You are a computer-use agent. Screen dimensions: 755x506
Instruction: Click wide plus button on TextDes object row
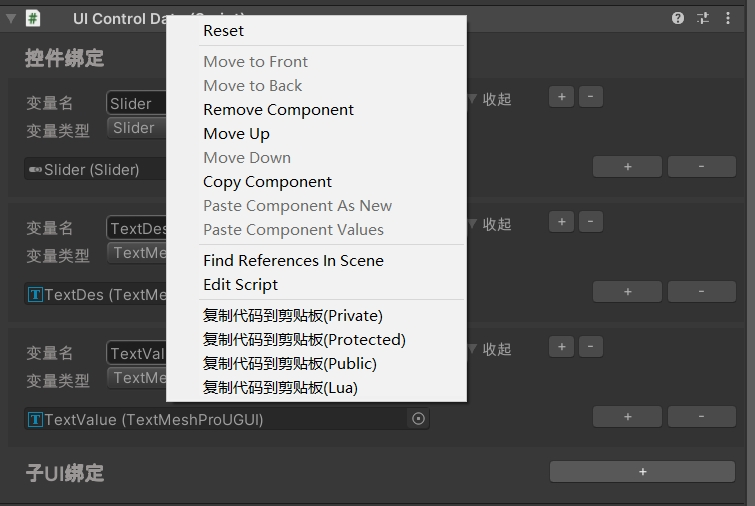tap(627, 292)
